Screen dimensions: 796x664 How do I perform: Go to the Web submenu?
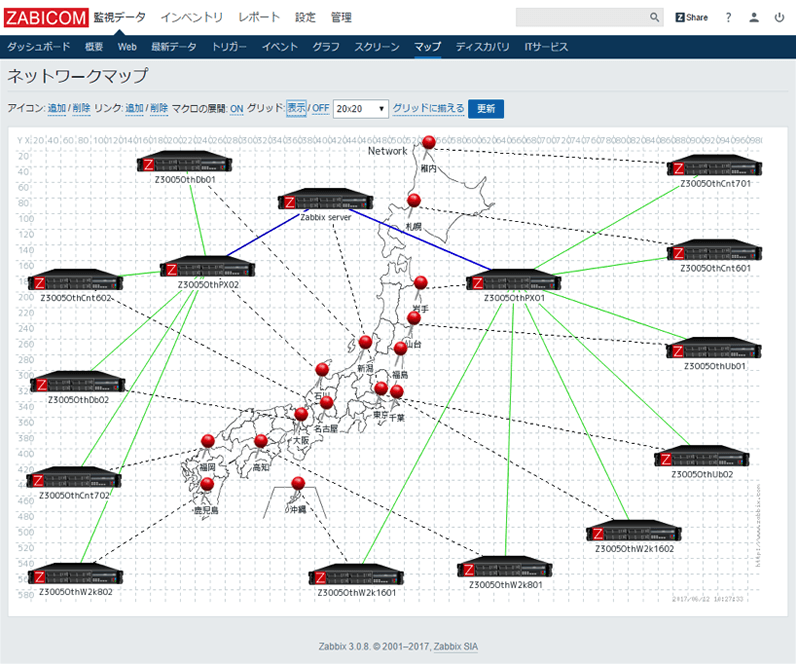click(x=127, y=47)
